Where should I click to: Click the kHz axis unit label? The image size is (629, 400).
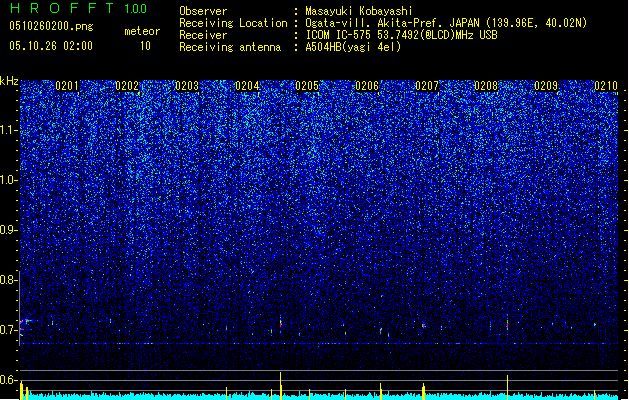[x=9, y=81]
